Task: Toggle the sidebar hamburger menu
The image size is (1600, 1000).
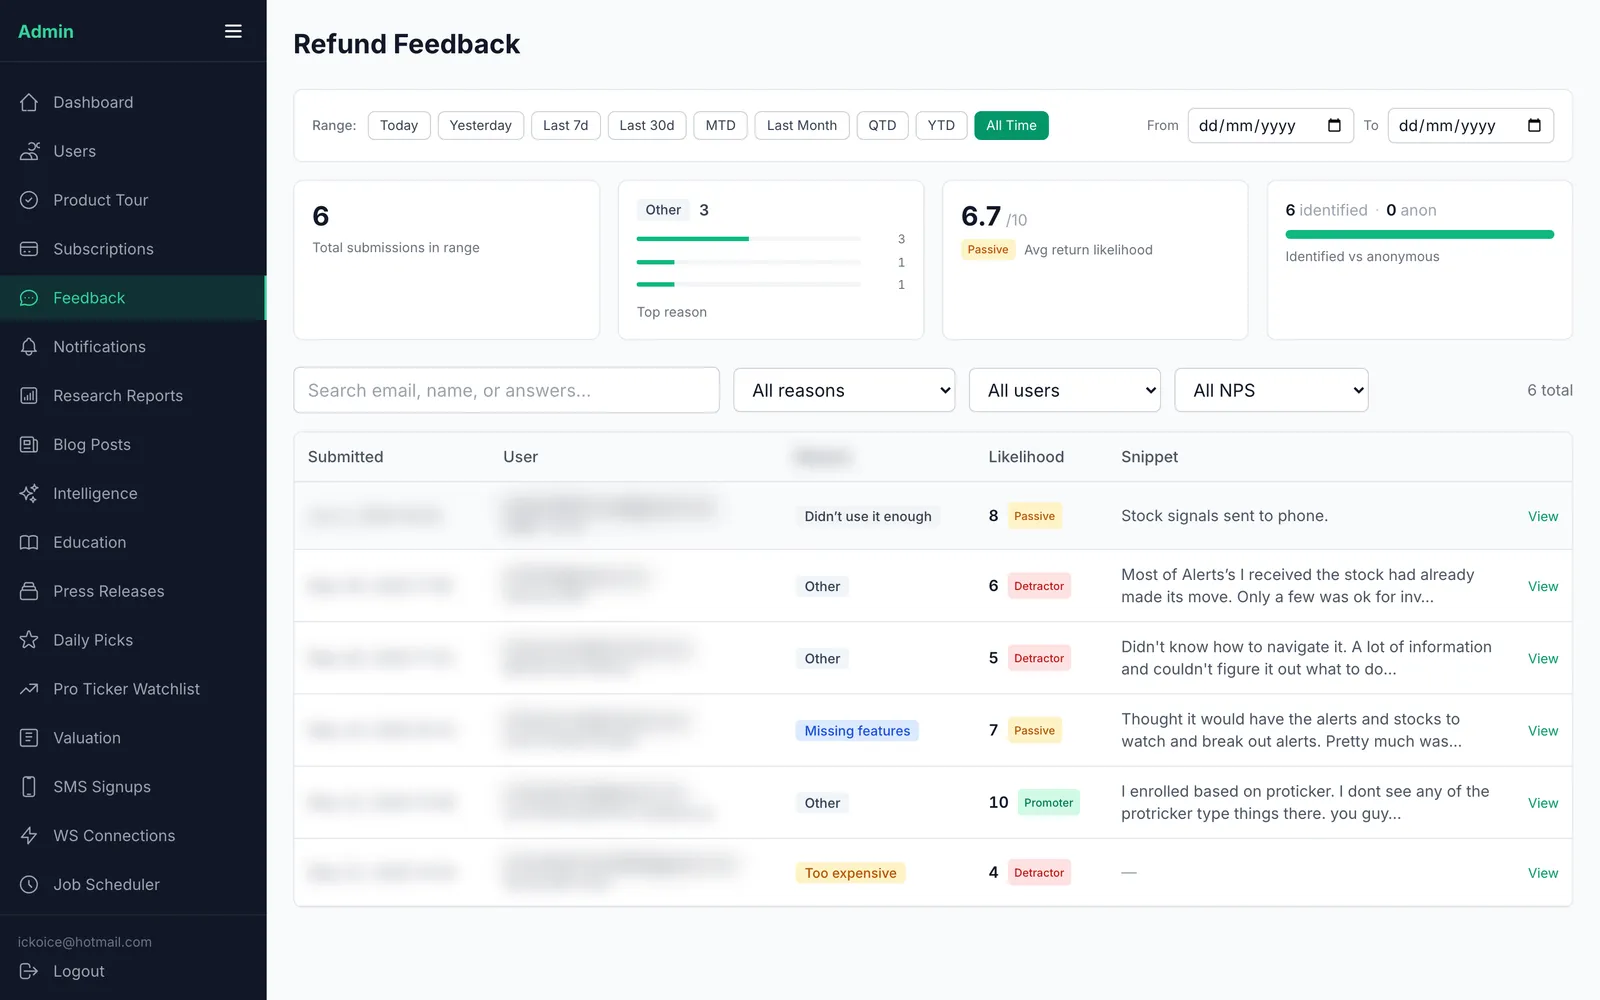Action: (x=233, y=31)
